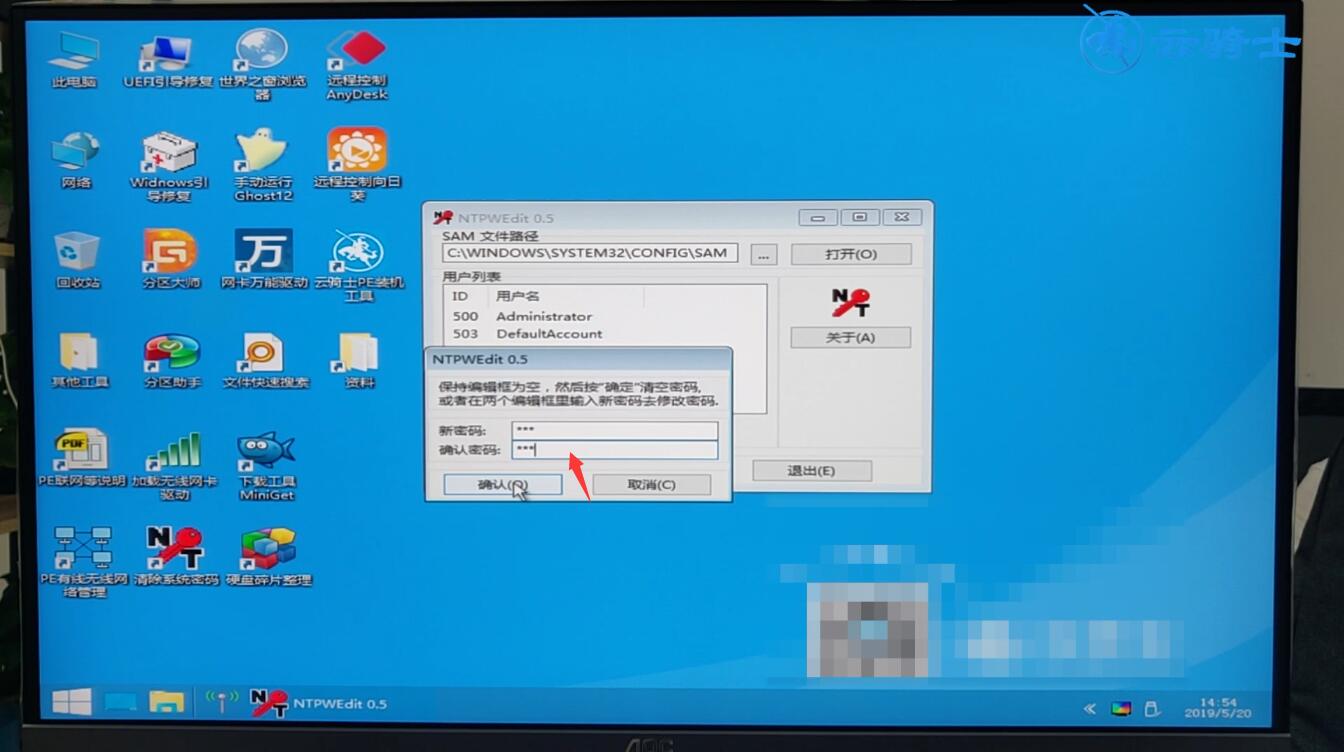Screen dimensions: 1344x752
Task: Launch the 分区大师 partition tool
Action: point(170,260)
